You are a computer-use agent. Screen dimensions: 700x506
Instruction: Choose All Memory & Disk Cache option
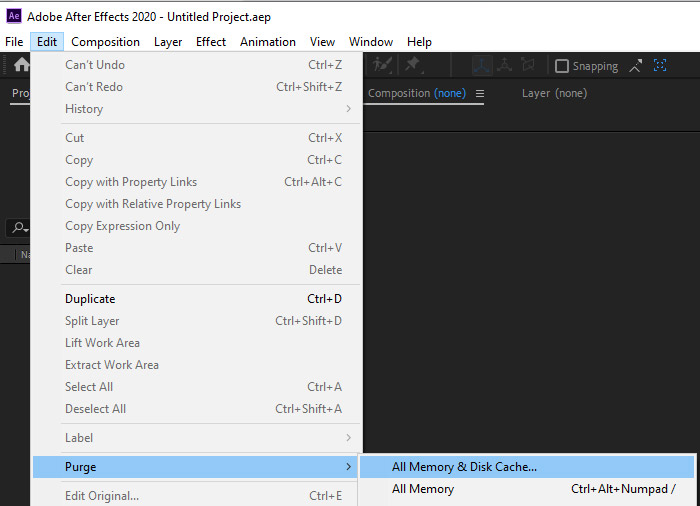(x=464, y=467)
